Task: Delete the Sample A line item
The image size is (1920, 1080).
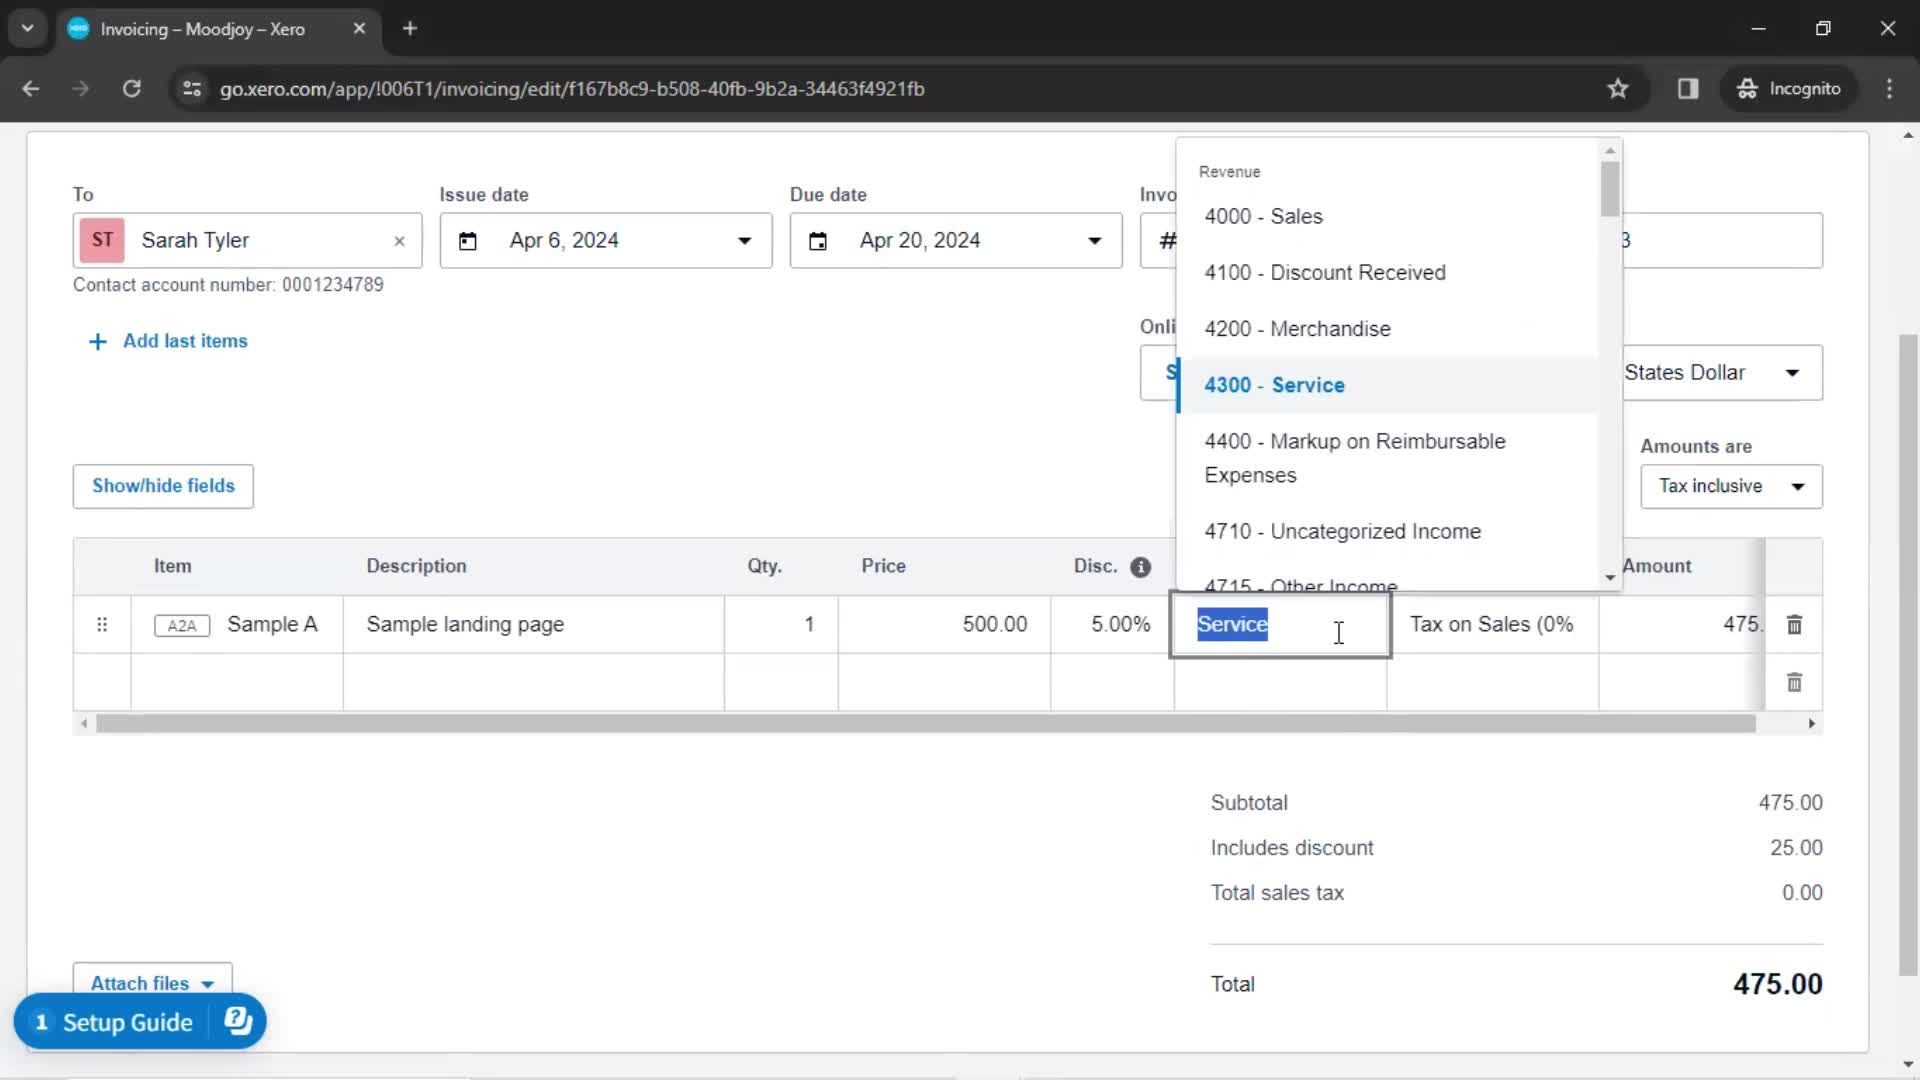Action: (1794, 625)
